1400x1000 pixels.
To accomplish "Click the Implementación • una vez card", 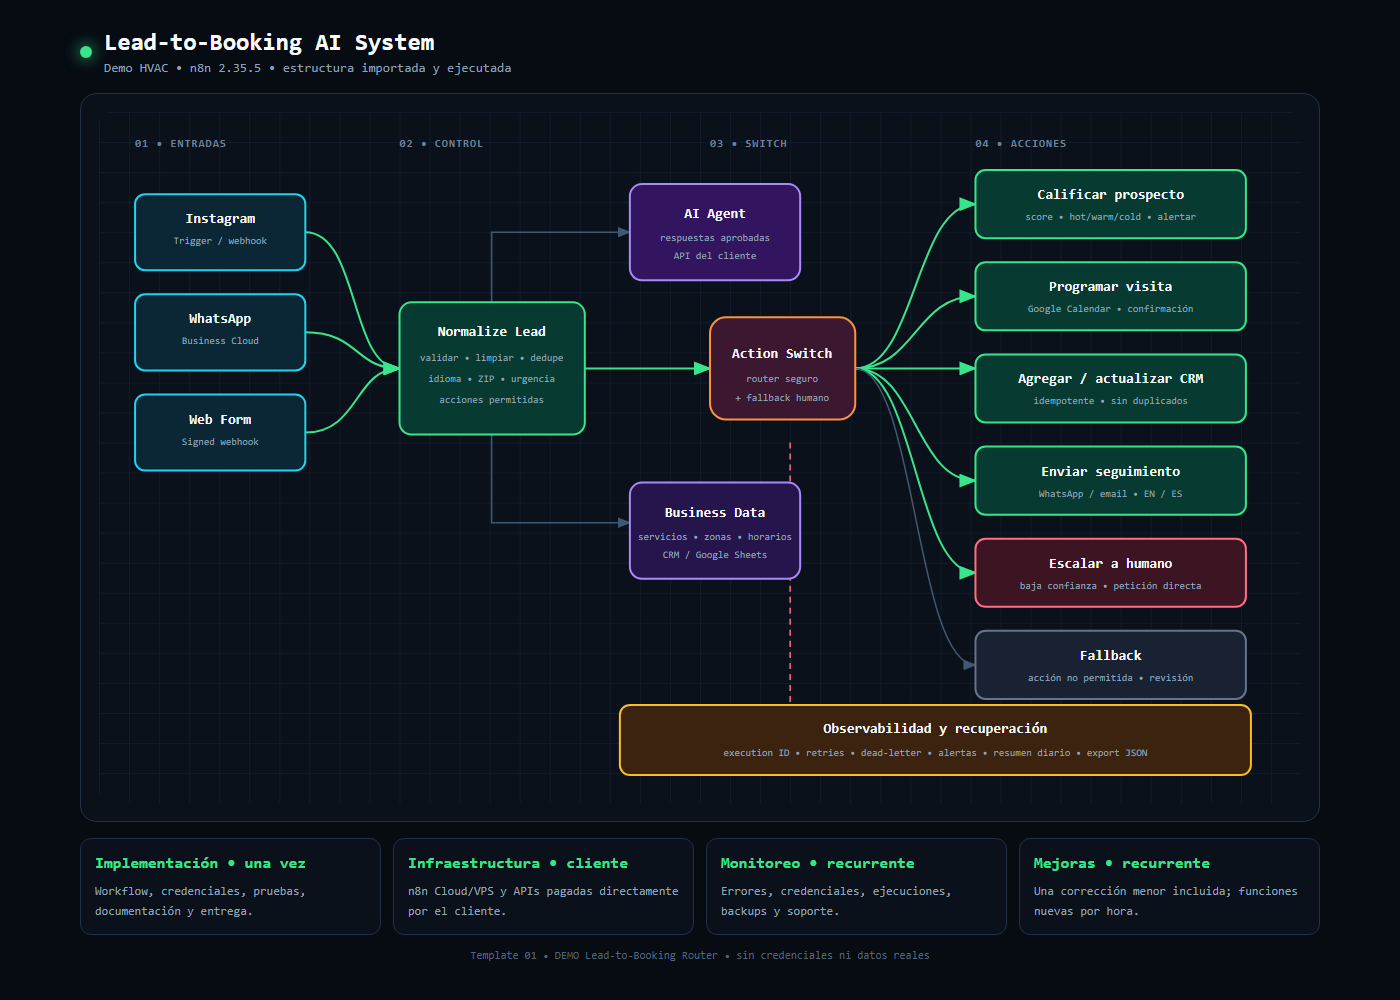I will (230, 886).
